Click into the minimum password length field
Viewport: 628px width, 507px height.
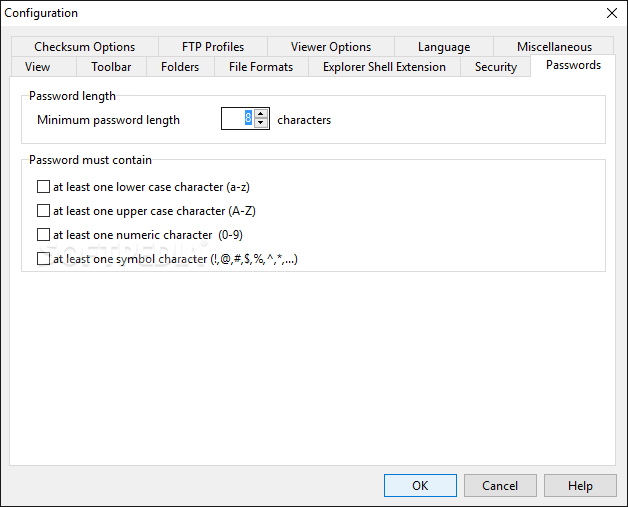tap(238, 119)
